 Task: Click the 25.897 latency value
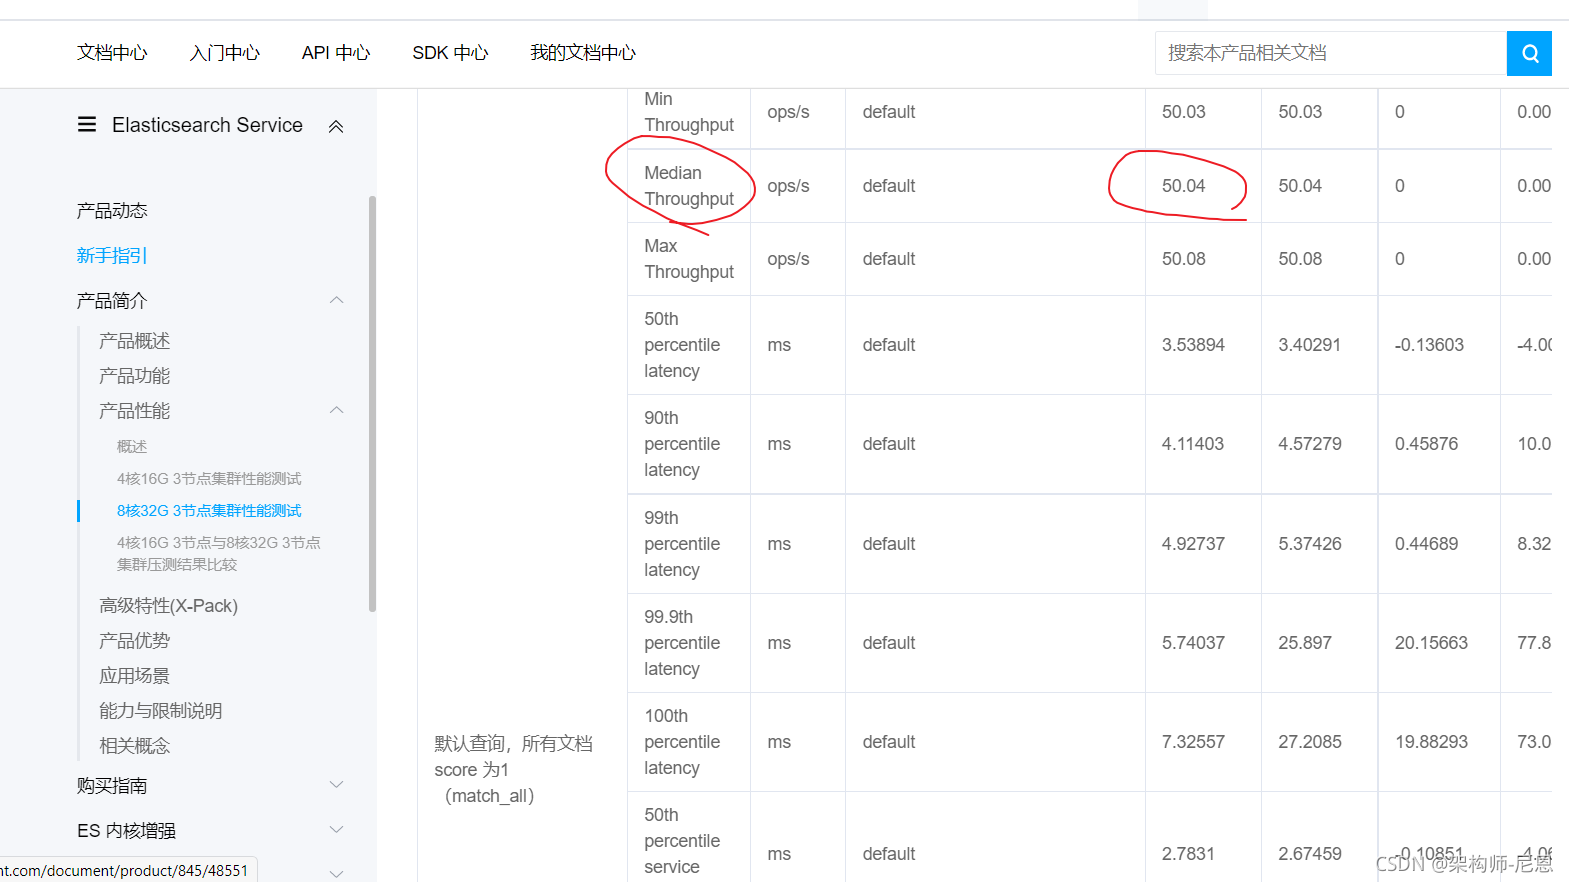[x=1305, y=643]
